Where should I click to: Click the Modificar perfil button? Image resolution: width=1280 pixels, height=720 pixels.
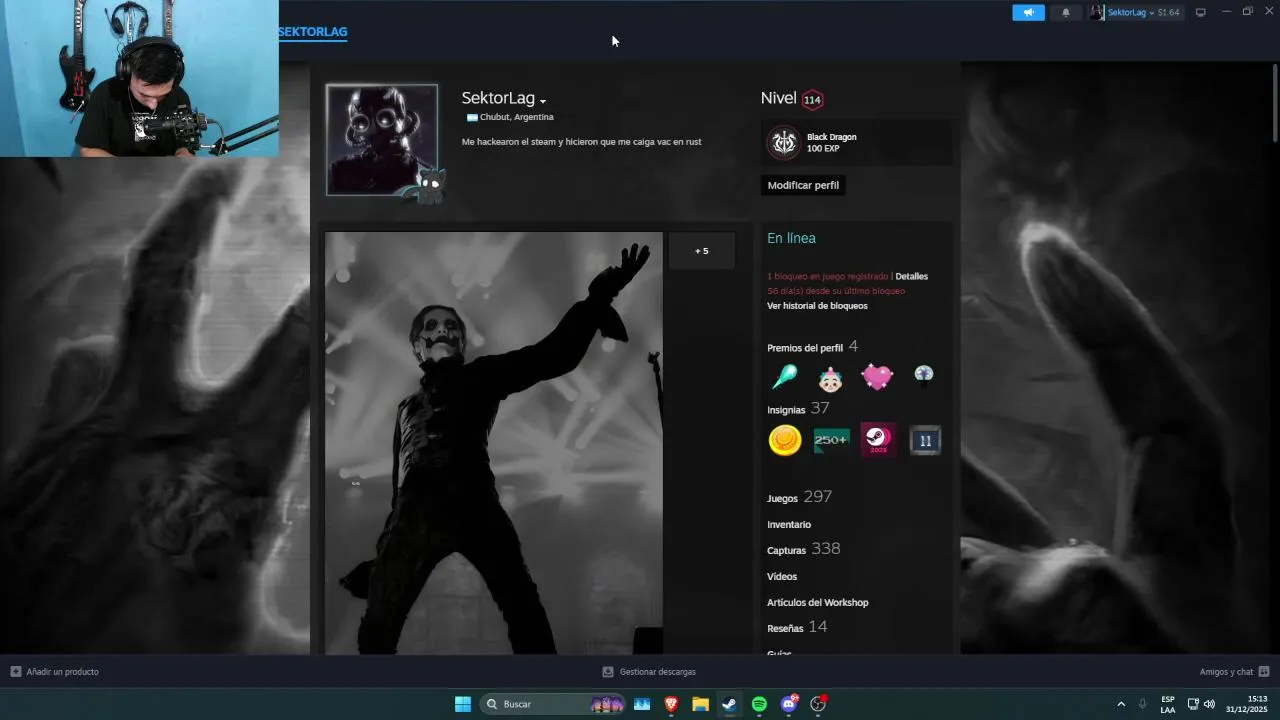pos(803,185)
